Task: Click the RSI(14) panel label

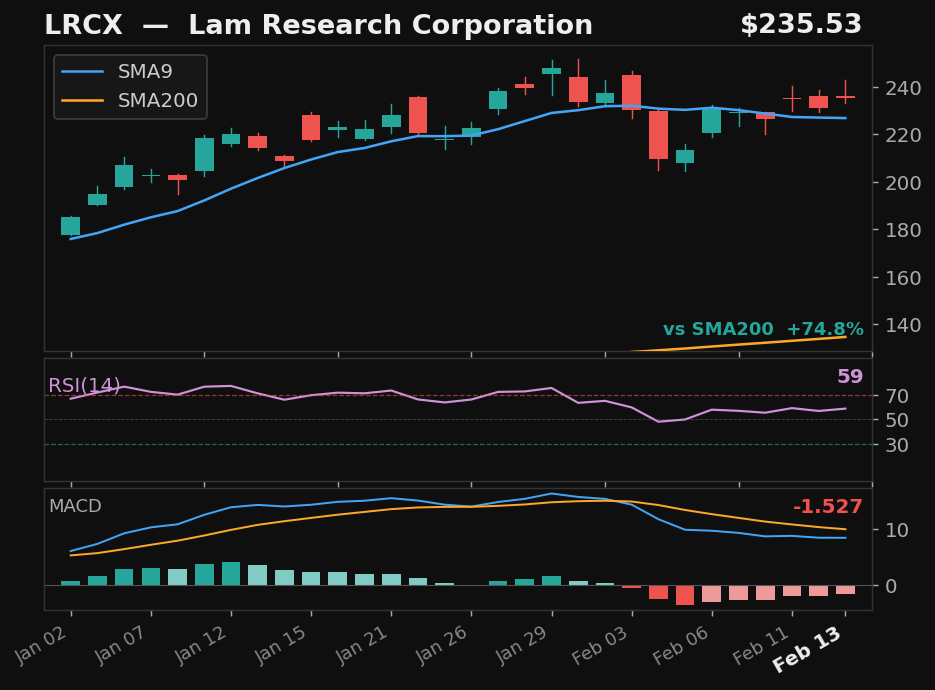Action: 84,385
